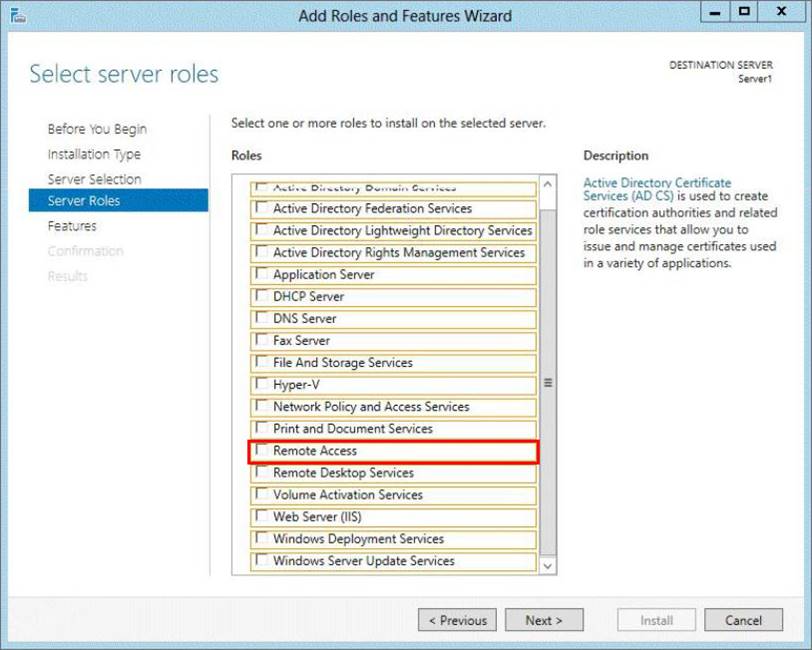Tick the DNS Server checkbox
Screen dimensions: 812x650
click(262, 319)
